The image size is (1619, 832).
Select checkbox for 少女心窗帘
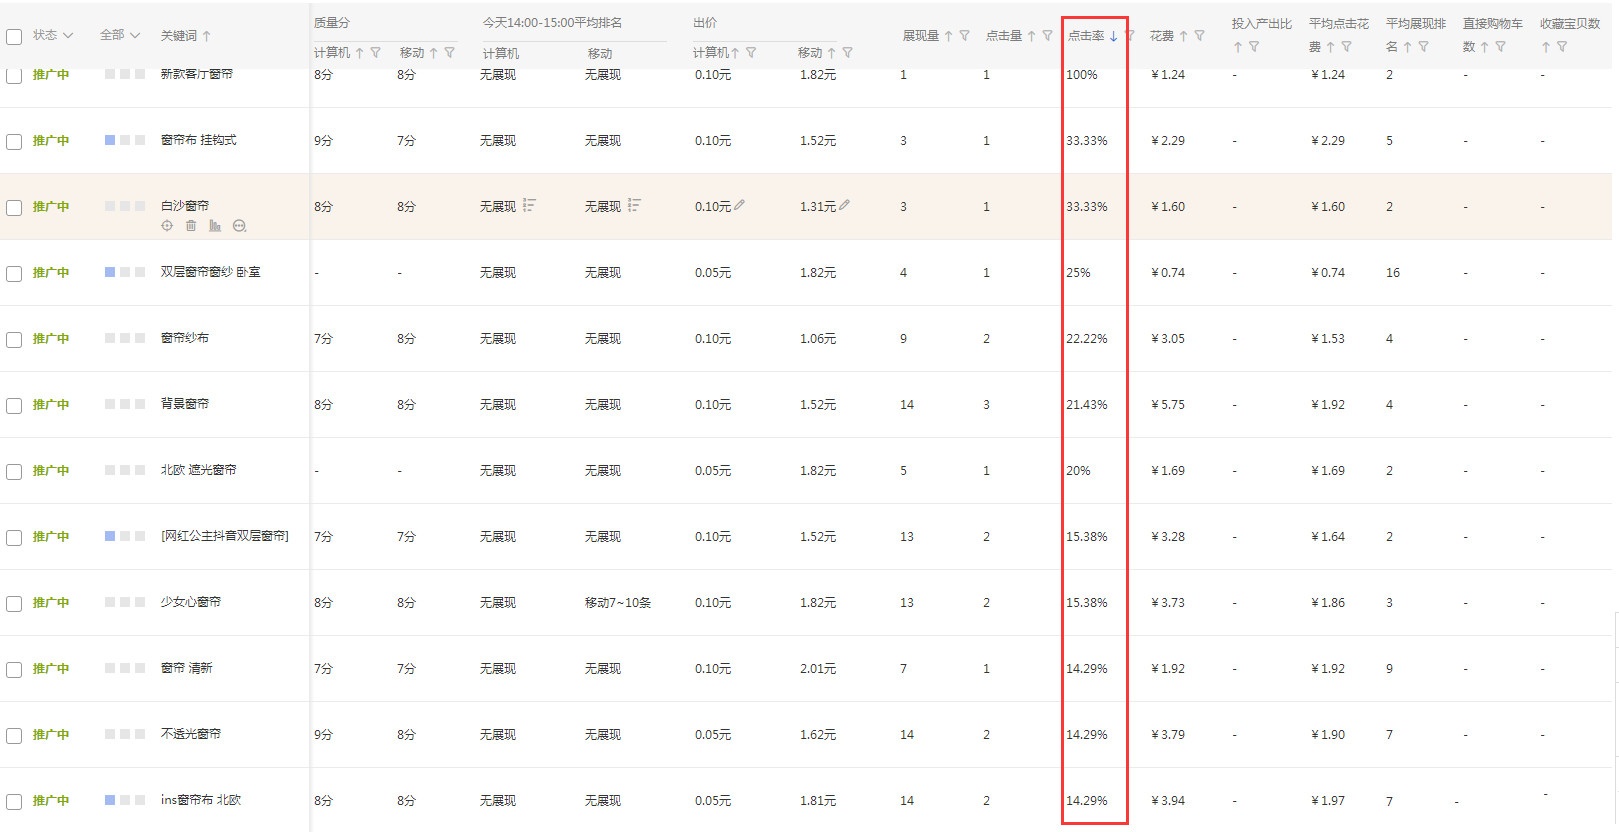pos(14,604)
